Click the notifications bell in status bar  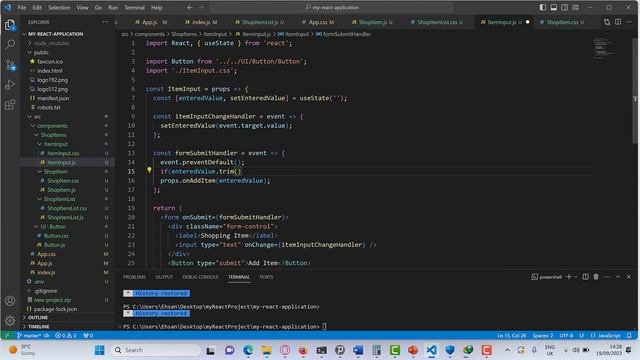pyautogui.click(x=629, y=336)
